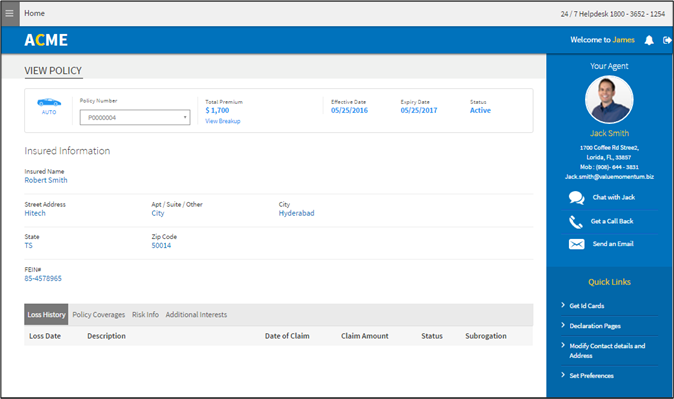674x399 pixels.
Task: Open the Policy Number dropdown
Action: pos(135,117)
